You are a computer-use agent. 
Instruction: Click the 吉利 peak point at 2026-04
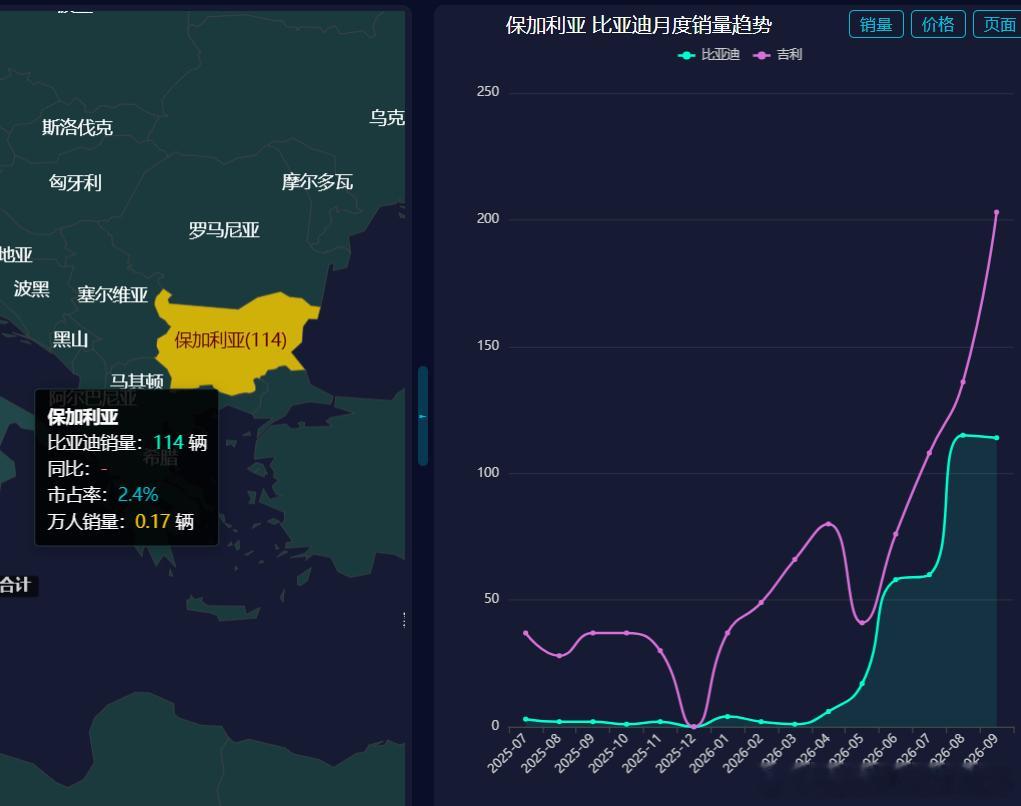(828, 523)
